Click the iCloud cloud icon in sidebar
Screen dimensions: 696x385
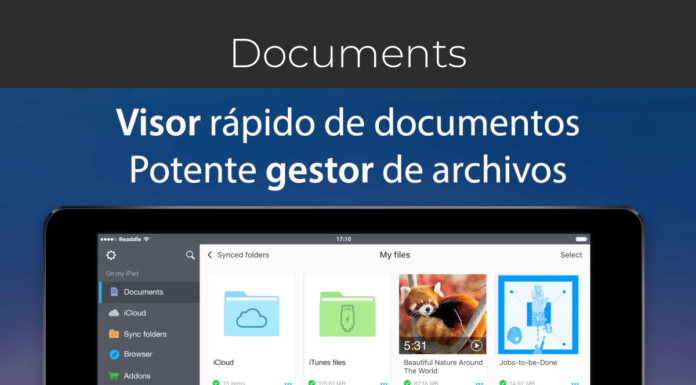[114, 313]
